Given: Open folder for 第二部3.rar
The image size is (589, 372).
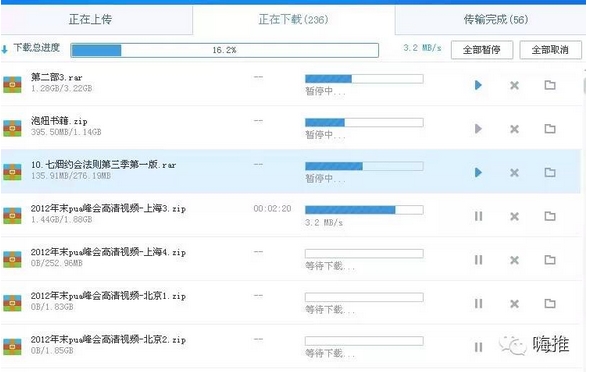Looking at the screenshot, I should coord(550,85).
